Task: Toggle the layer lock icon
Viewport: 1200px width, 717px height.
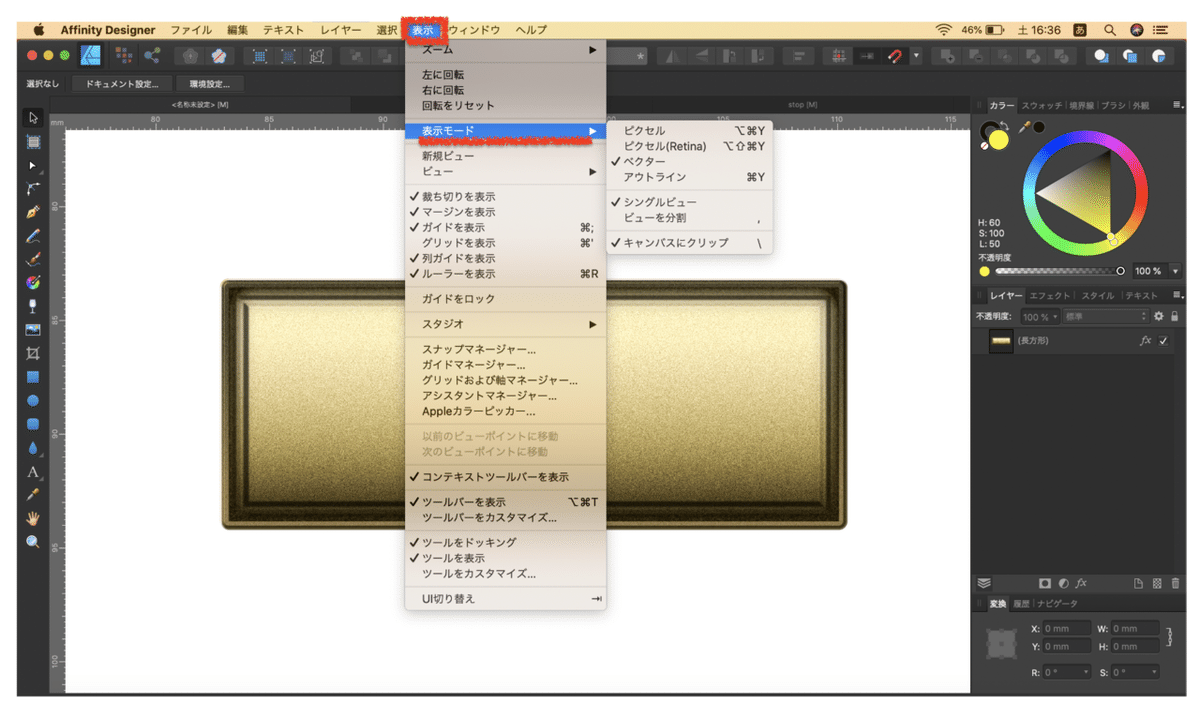Action: (1174, 316)
